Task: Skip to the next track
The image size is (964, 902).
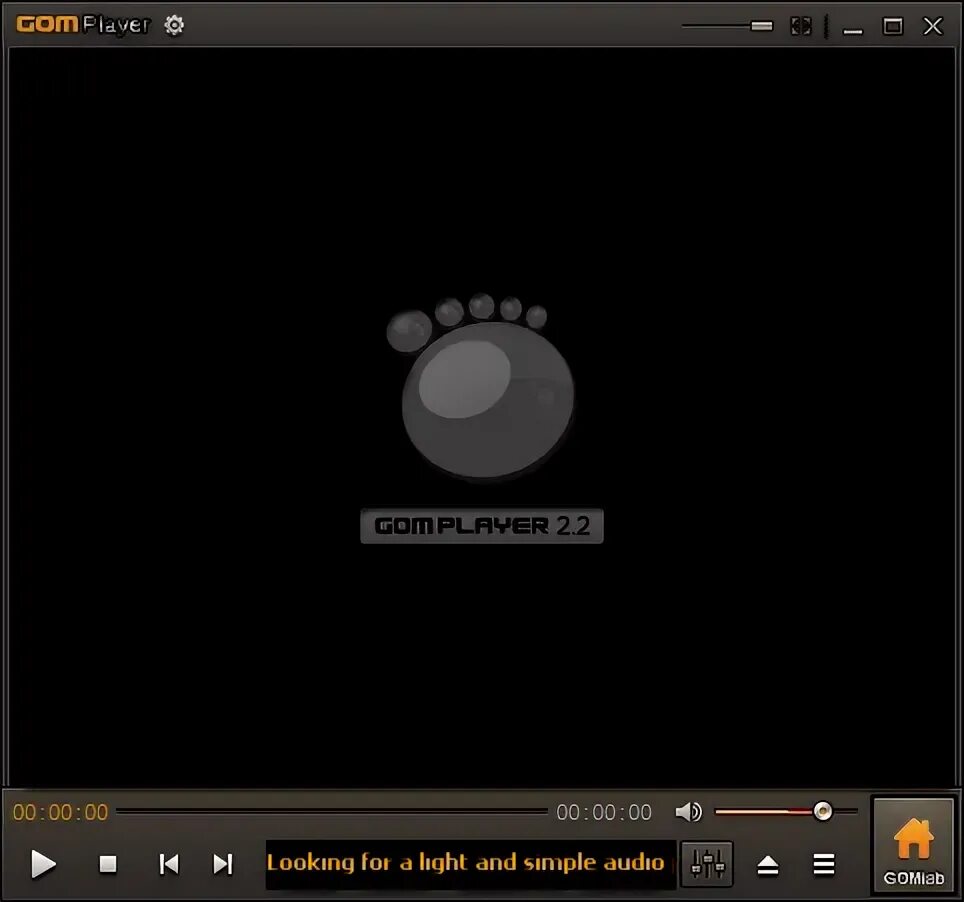Action: (x=223, y=864)
